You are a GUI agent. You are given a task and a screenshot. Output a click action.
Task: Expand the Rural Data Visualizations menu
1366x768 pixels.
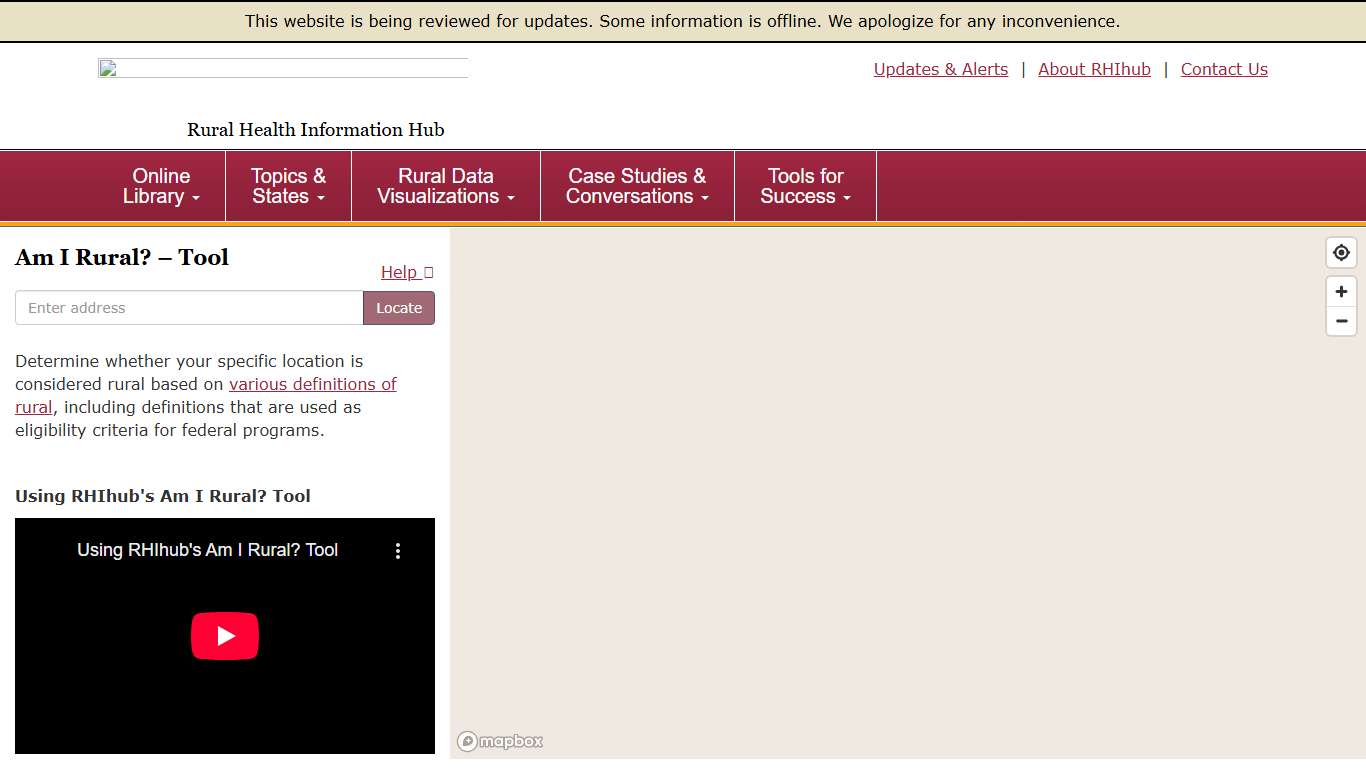pos(445,186)
